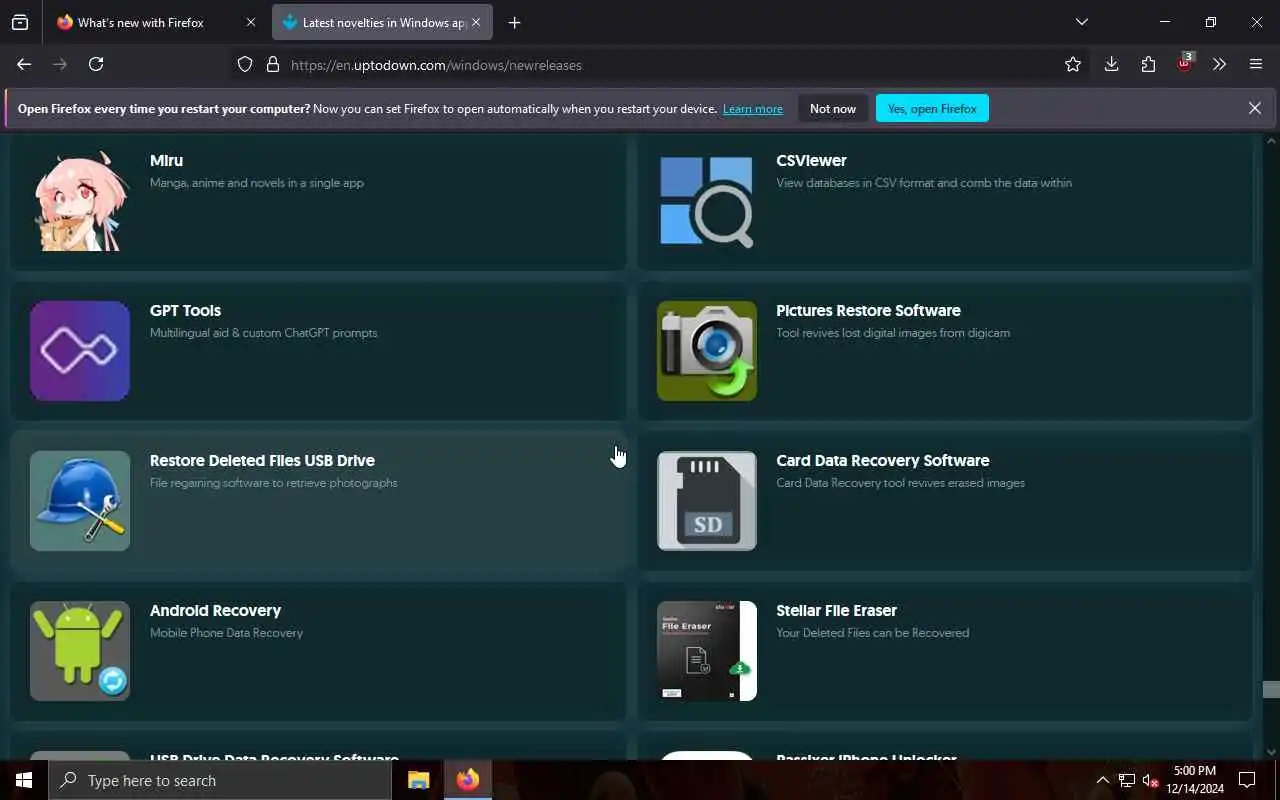This screenshot has height=800, width=1280.
Task: Open the Stellar File Eraser box icon
Action: 707,651
